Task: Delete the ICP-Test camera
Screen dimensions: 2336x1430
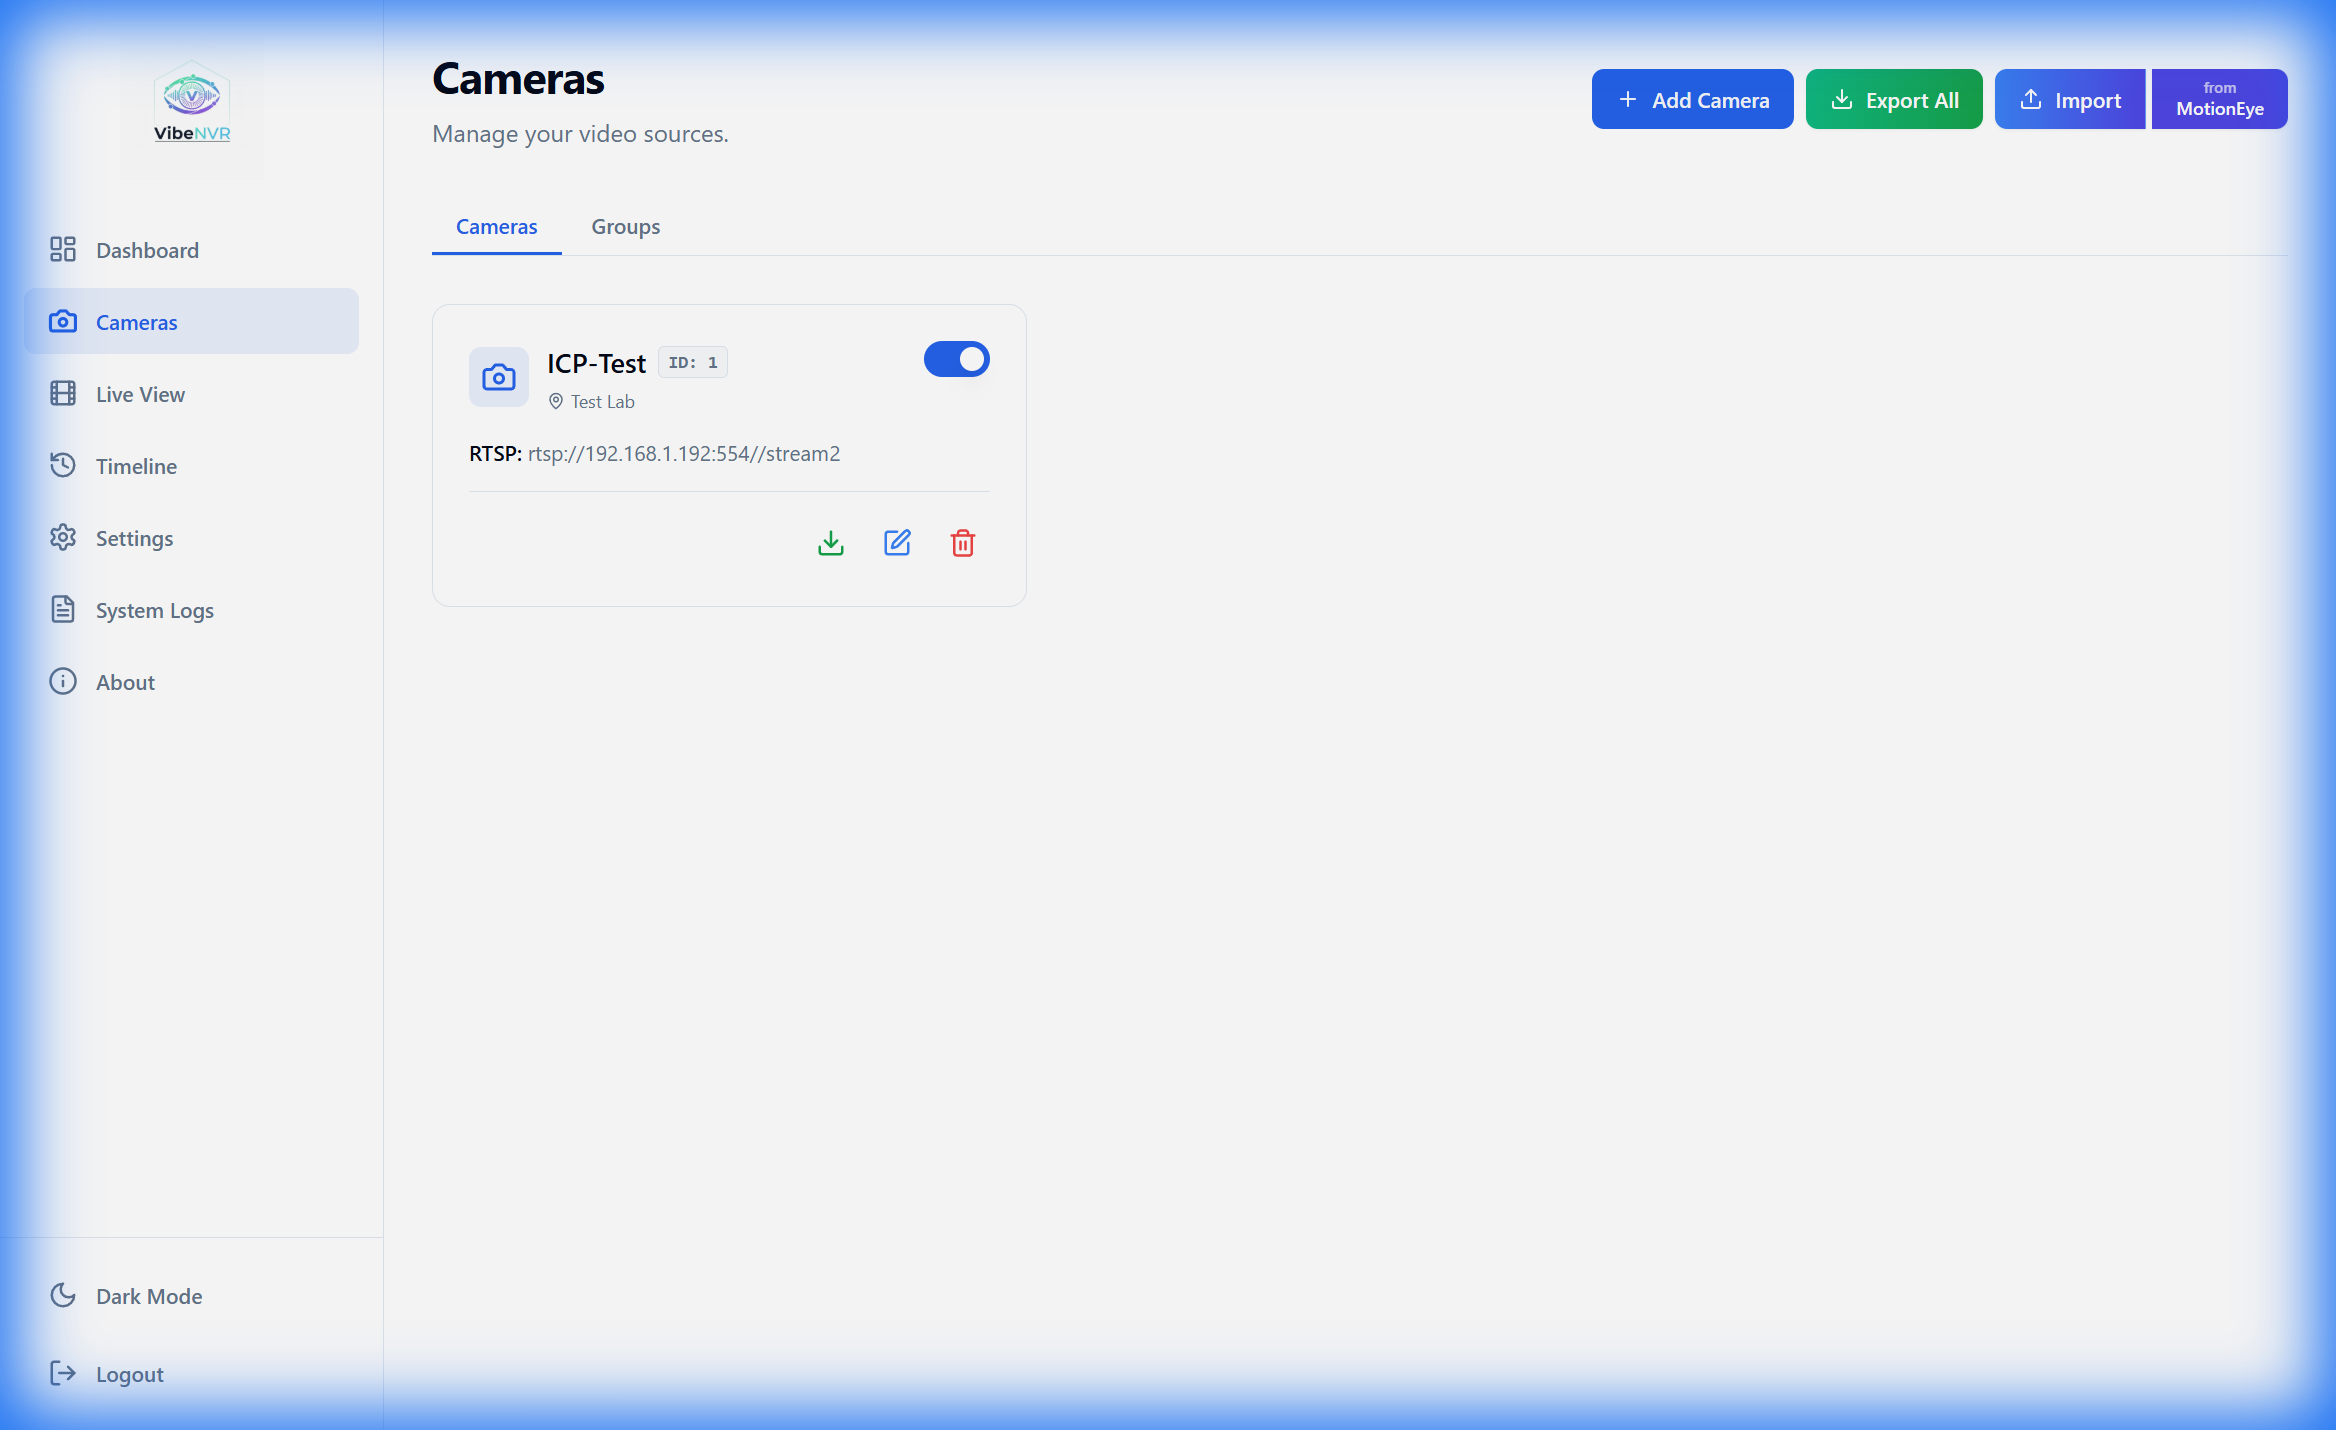Action: tap(963, 543)
